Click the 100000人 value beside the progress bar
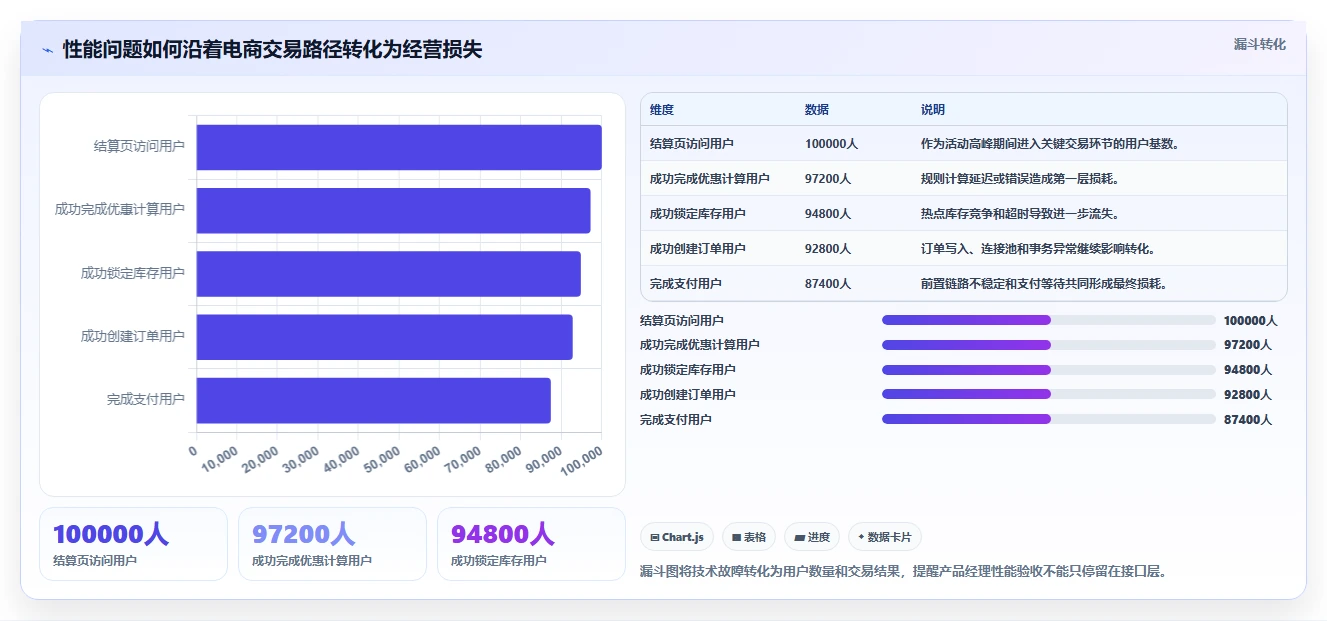 [1251, 321]
